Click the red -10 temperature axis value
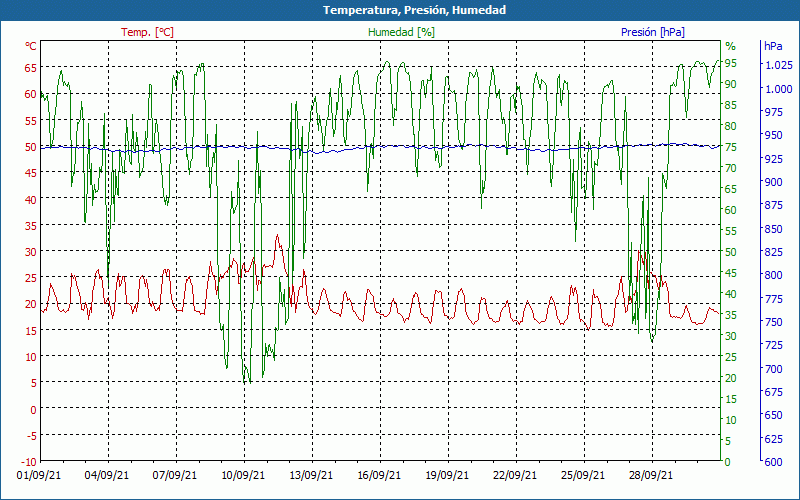800x500 pixels. [30, 462]
